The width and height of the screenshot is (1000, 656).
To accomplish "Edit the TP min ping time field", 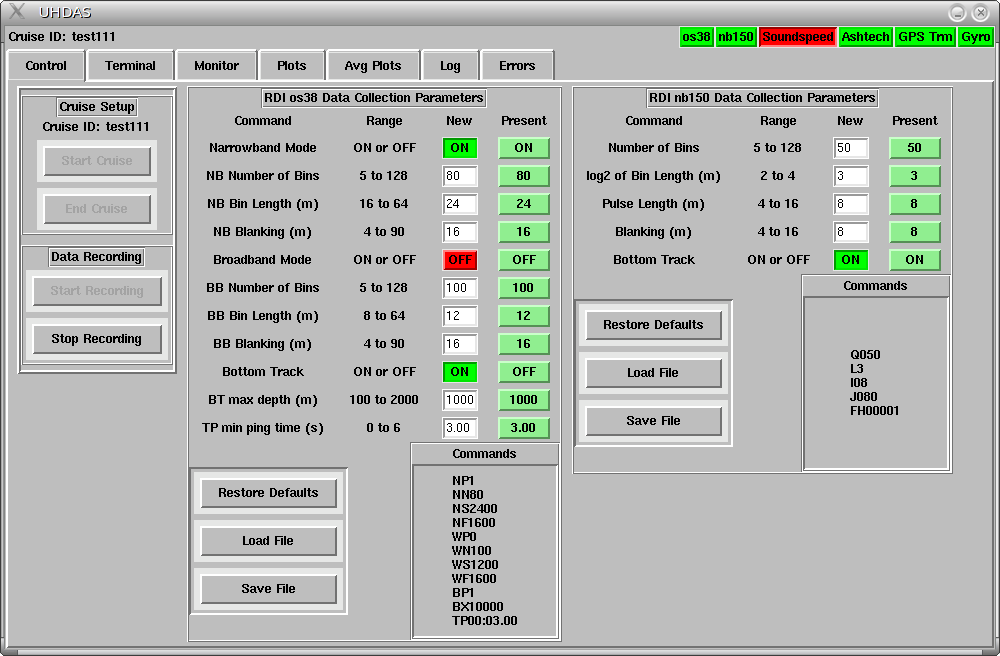I will coord(460,428).
